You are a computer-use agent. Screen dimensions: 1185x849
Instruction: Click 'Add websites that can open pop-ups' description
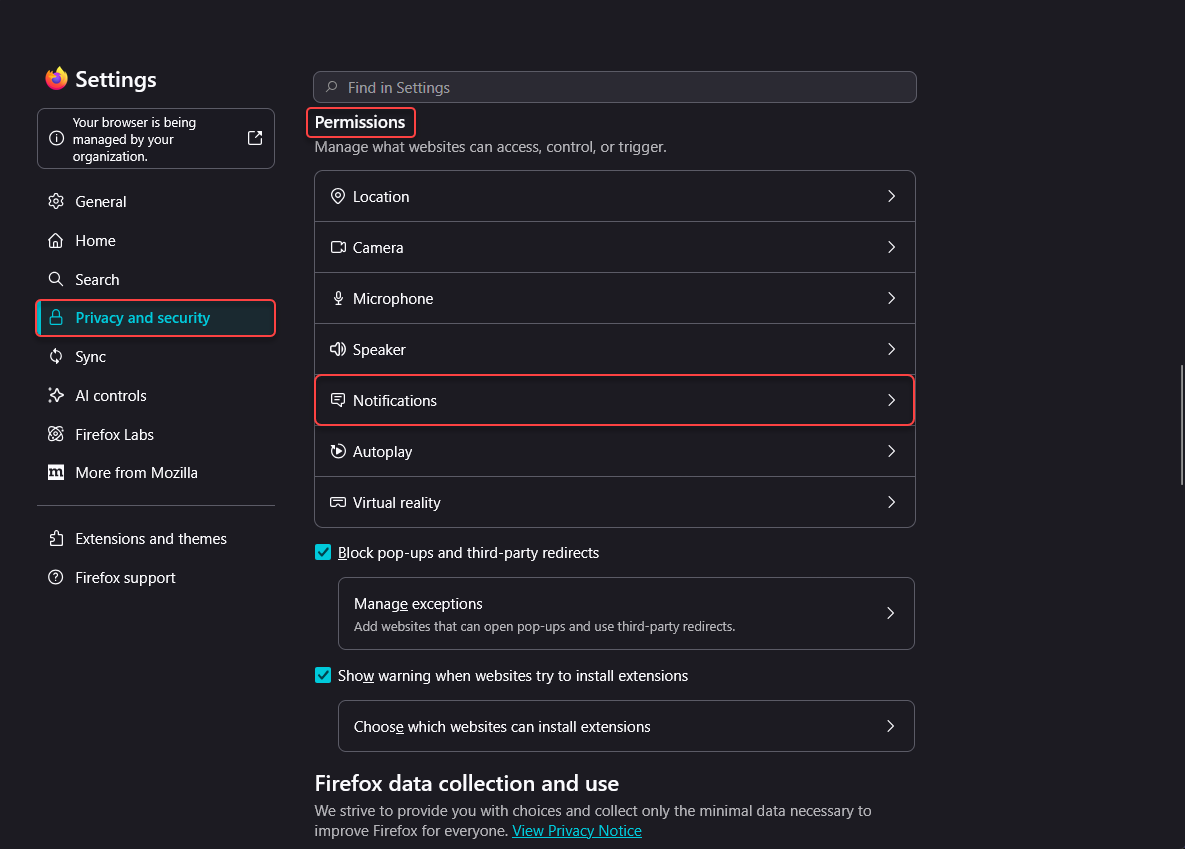click(544, 626)
